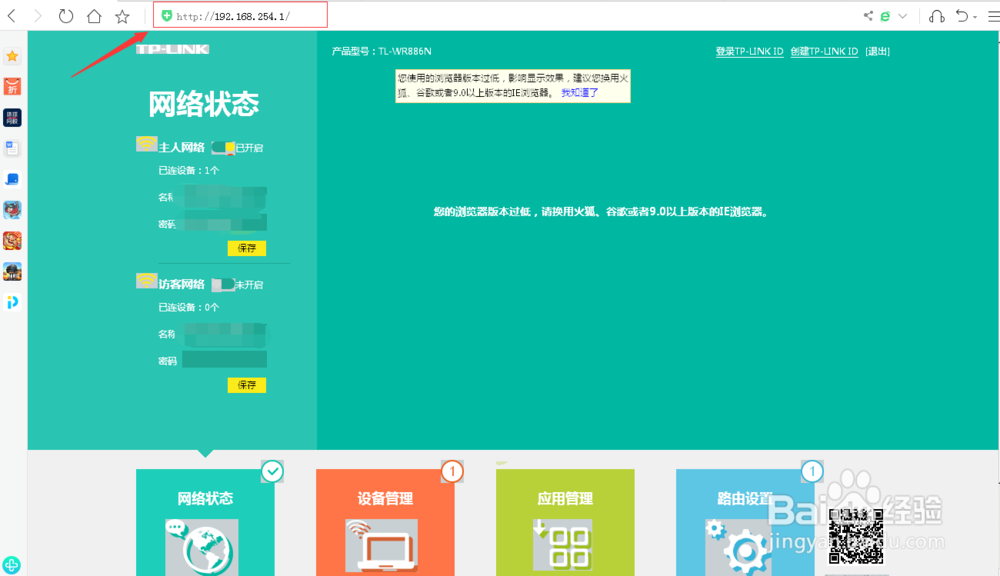Click the green browser engine icon
This screenshot has width=1000, height=576.
pos(885,17)
